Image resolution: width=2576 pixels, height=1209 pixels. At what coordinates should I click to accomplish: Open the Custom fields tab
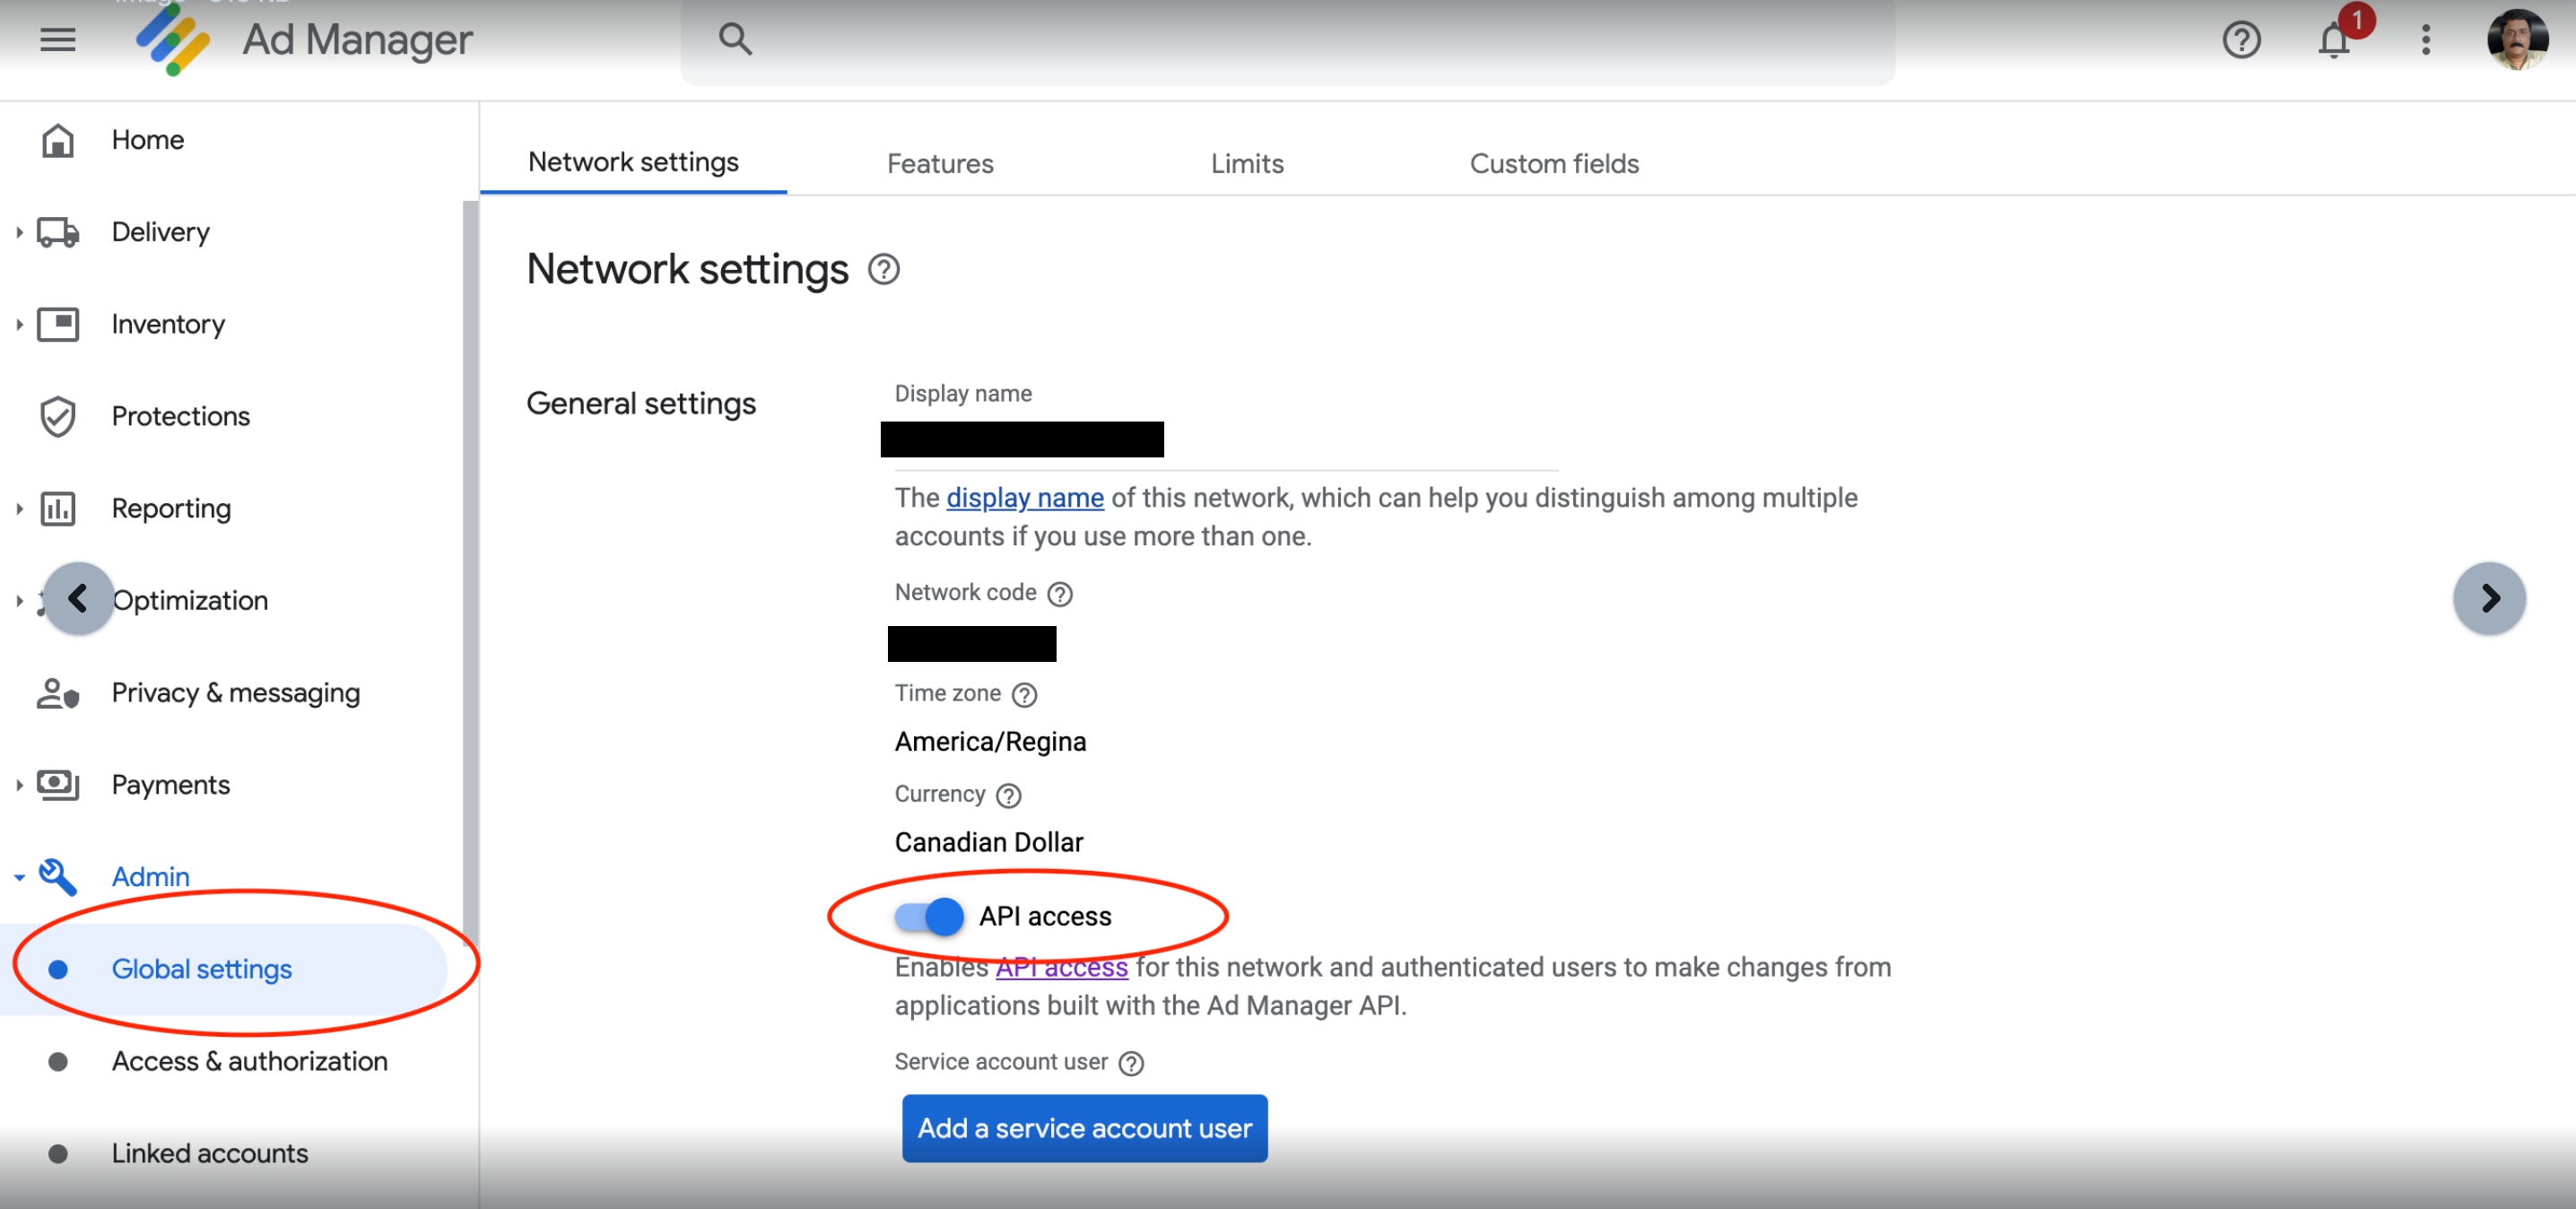(x=1554, y=163)
